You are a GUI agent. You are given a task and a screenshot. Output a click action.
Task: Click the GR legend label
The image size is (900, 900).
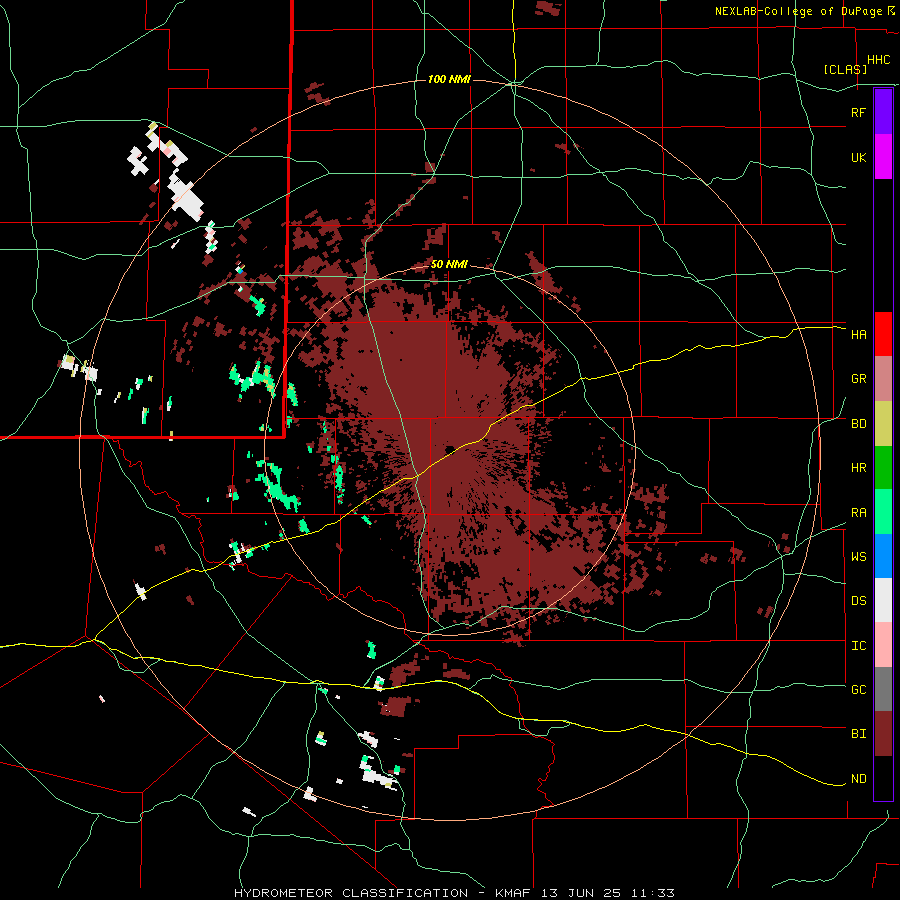(x=858, y=379)
